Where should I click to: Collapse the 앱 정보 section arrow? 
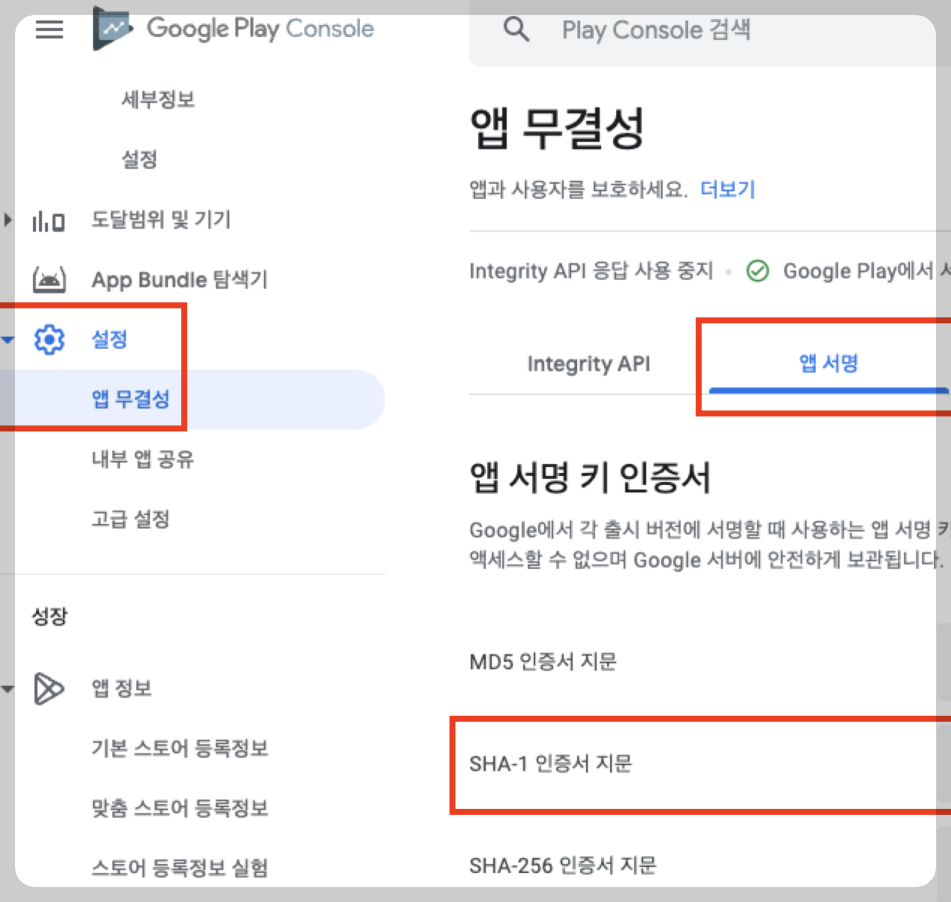pos(7,689)
